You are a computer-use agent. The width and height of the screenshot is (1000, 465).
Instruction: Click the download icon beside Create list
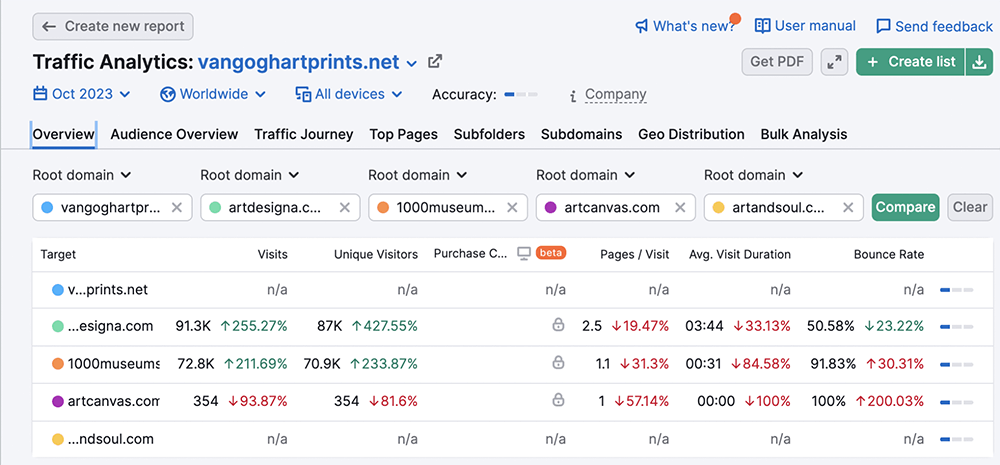pos(979,62)
